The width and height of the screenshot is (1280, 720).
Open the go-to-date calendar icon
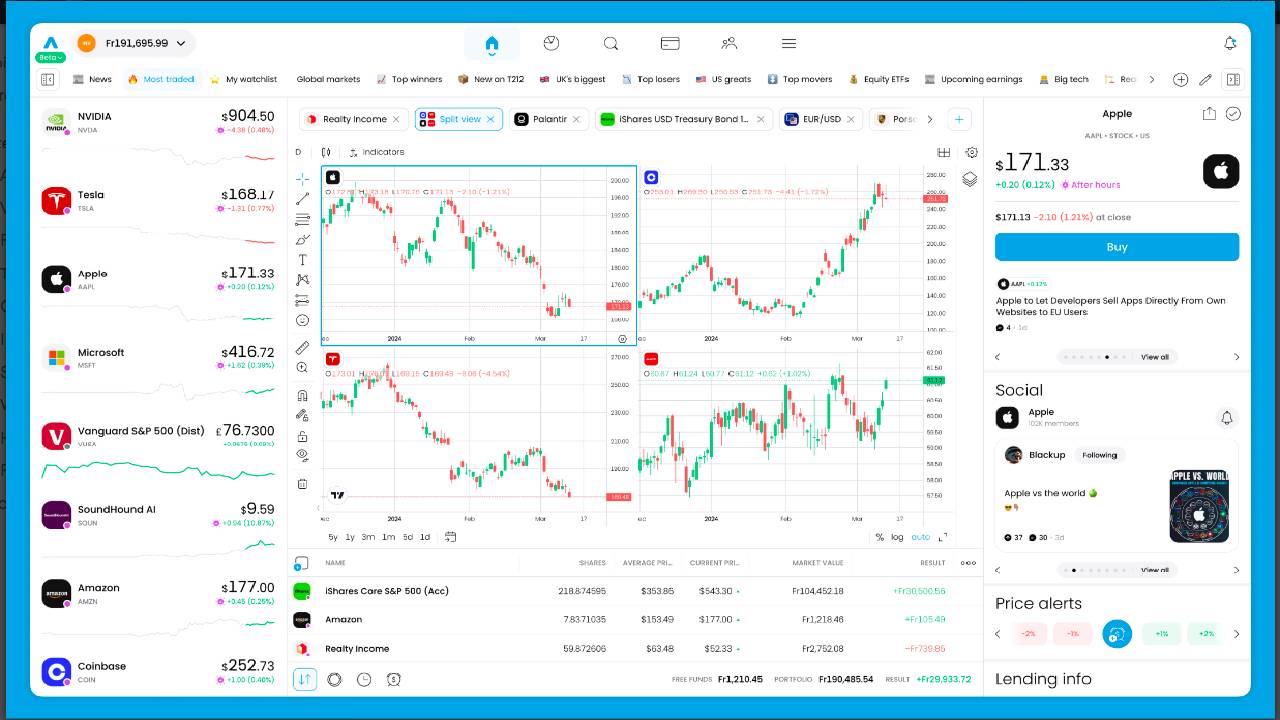[450, 537]
